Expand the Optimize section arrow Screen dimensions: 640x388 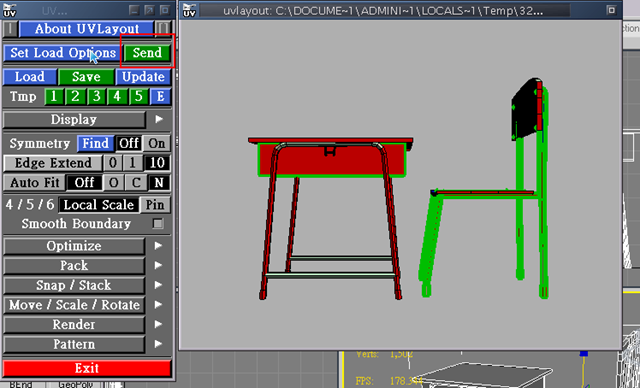pyautogui.click(x=159, y=246)
